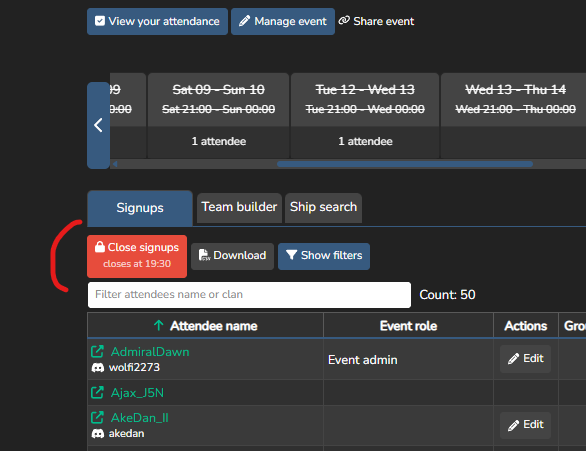Click the lock icon on Close signups
This screenshot has width=586, height=451.
[99, 247]
